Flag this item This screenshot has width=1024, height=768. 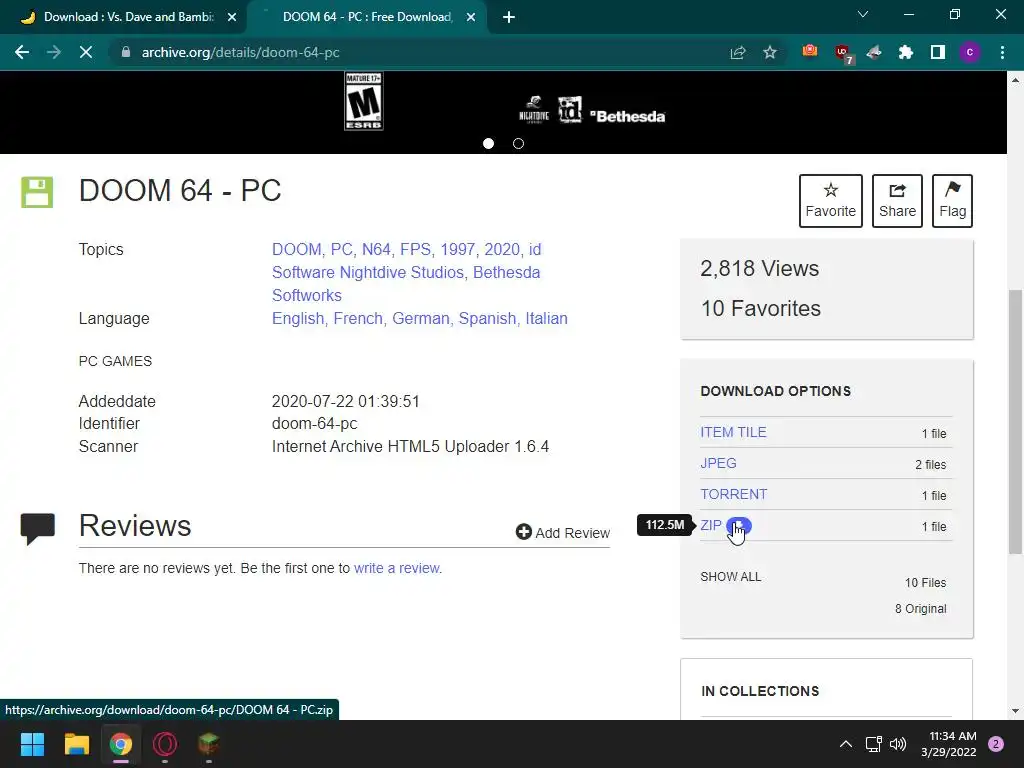click(952, 200)
